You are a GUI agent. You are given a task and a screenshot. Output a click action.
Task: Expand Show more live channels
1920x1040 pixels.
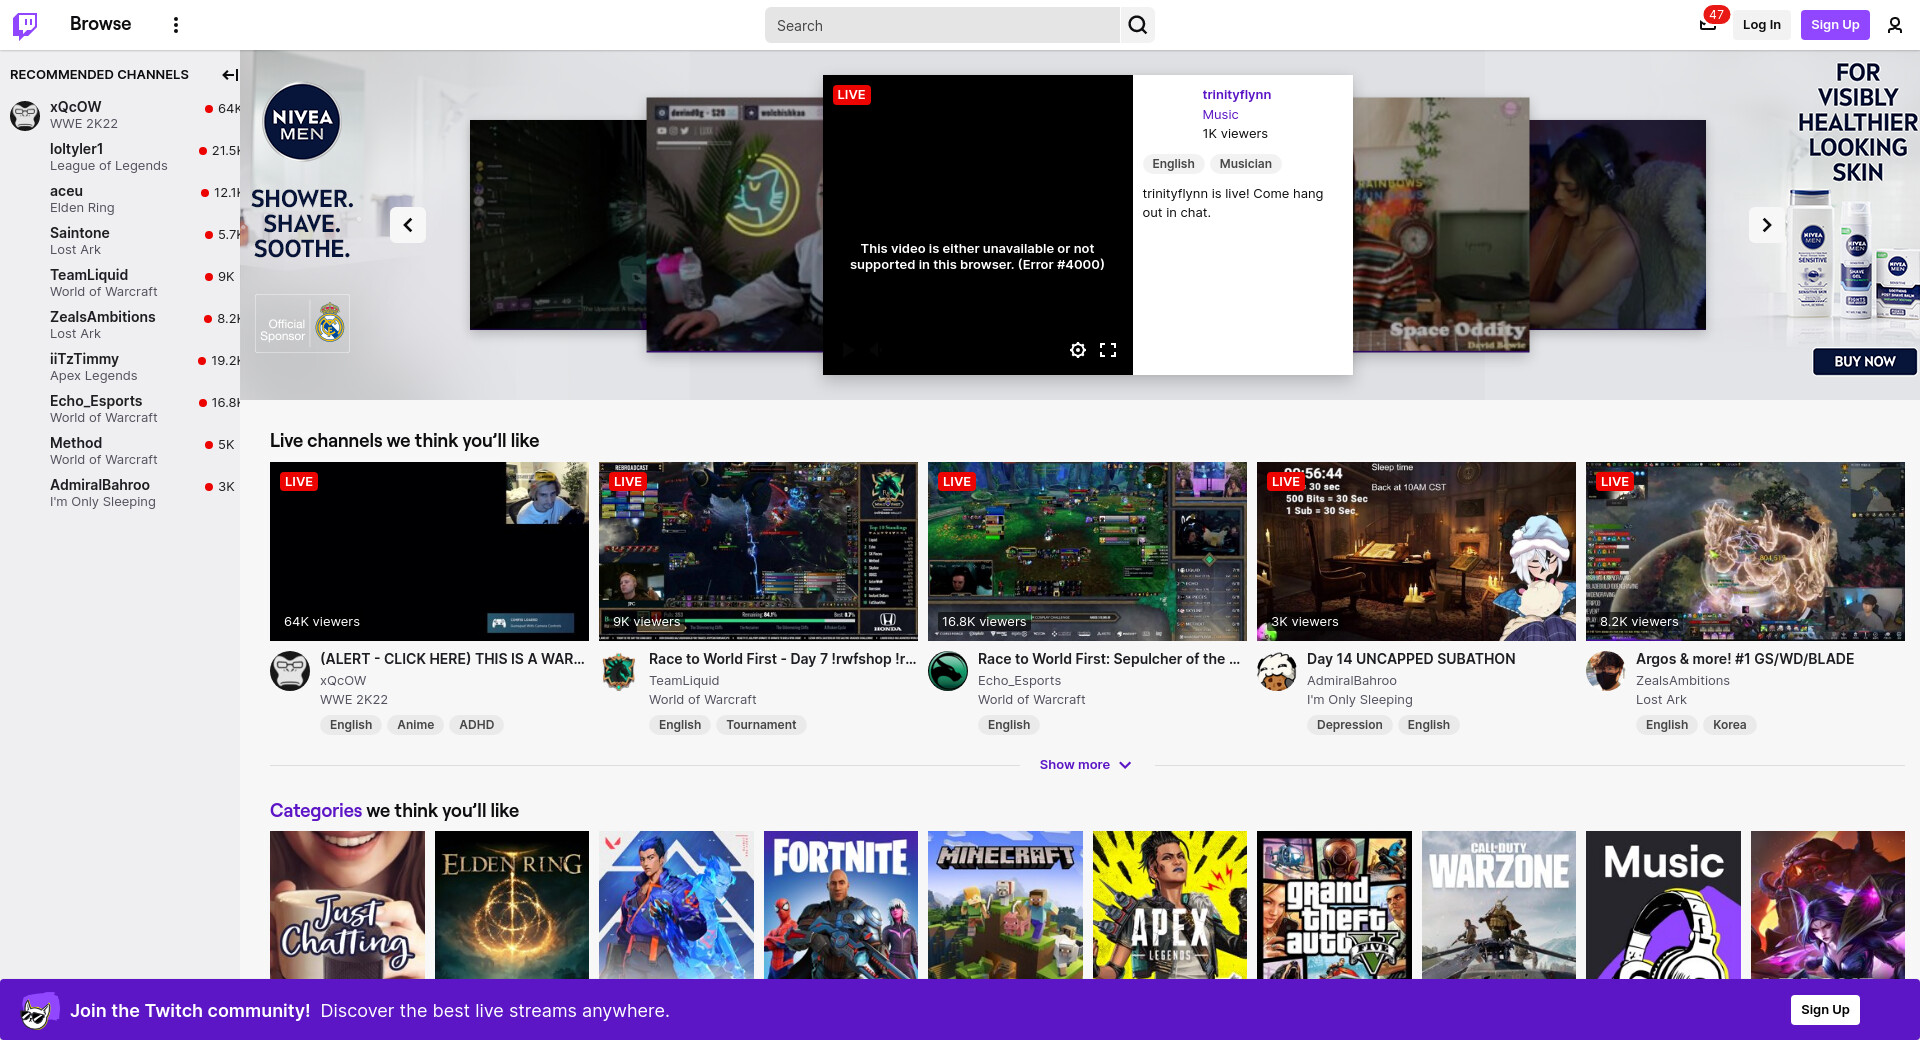(1085, 765)
